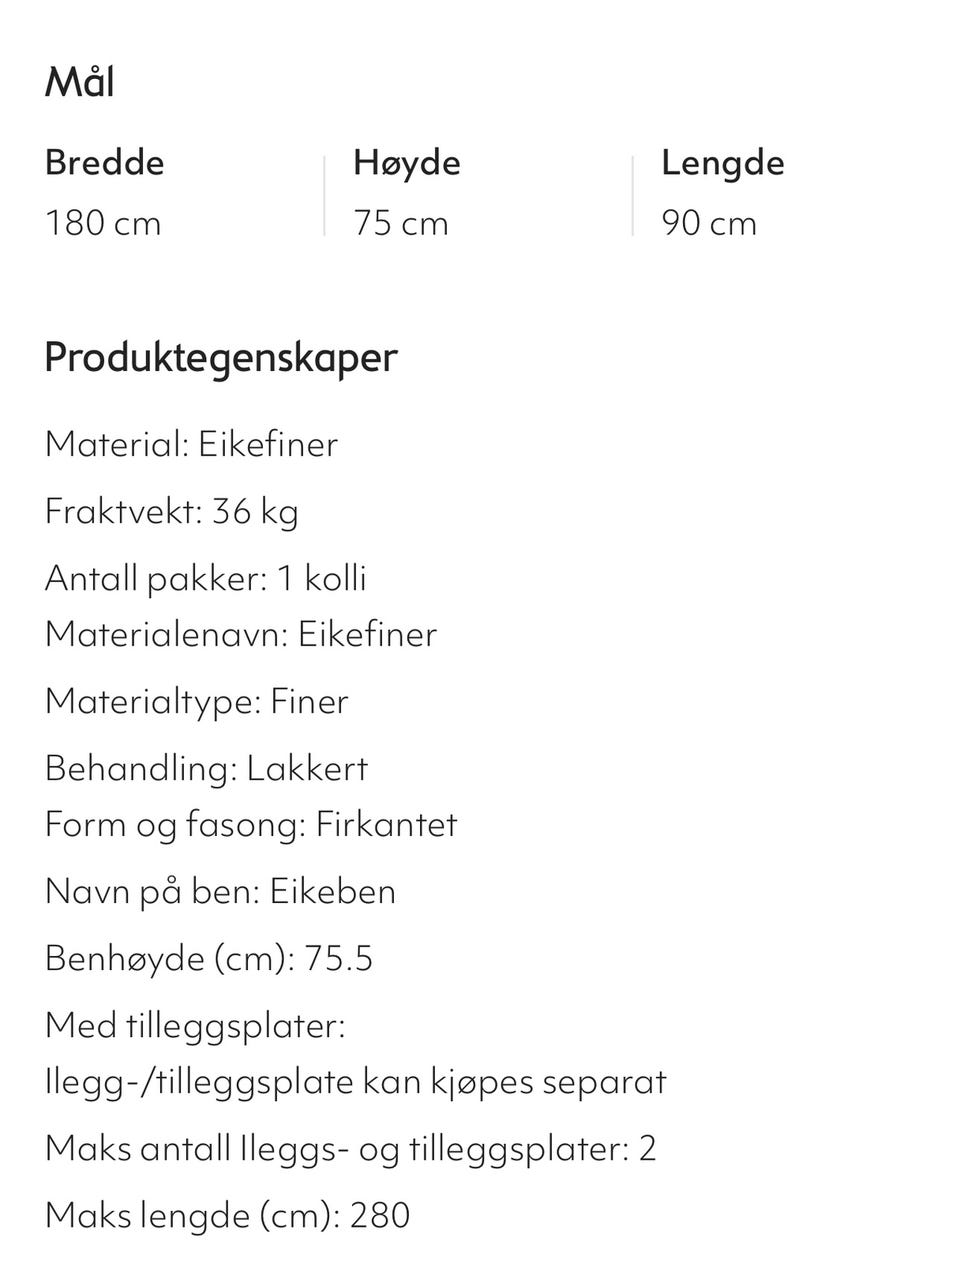Image resolution: width=960 pixels, height=1263 pixels.
Task: Click the Navn på ben: Eikeben line
Action: tap(220, 891)
